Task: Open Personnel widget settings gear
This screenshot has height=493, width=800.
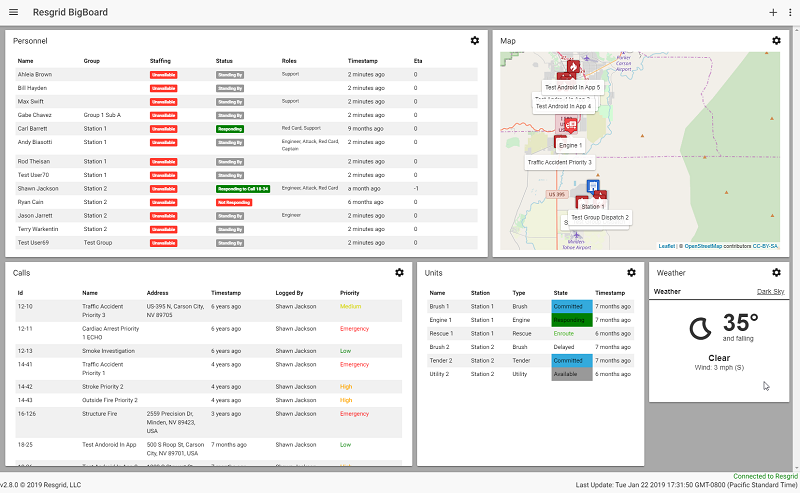Action: 475,40
